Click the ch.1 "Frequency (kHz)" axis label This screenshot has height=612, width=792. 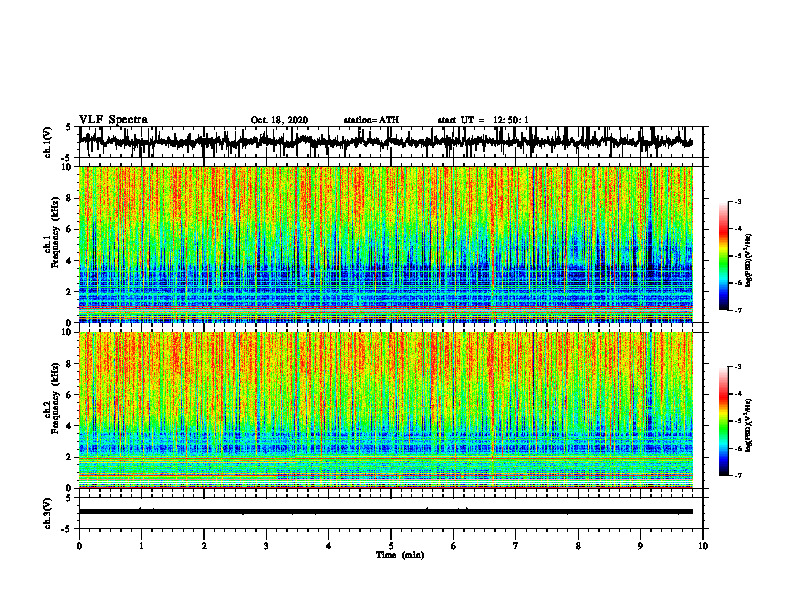[55, 232]
